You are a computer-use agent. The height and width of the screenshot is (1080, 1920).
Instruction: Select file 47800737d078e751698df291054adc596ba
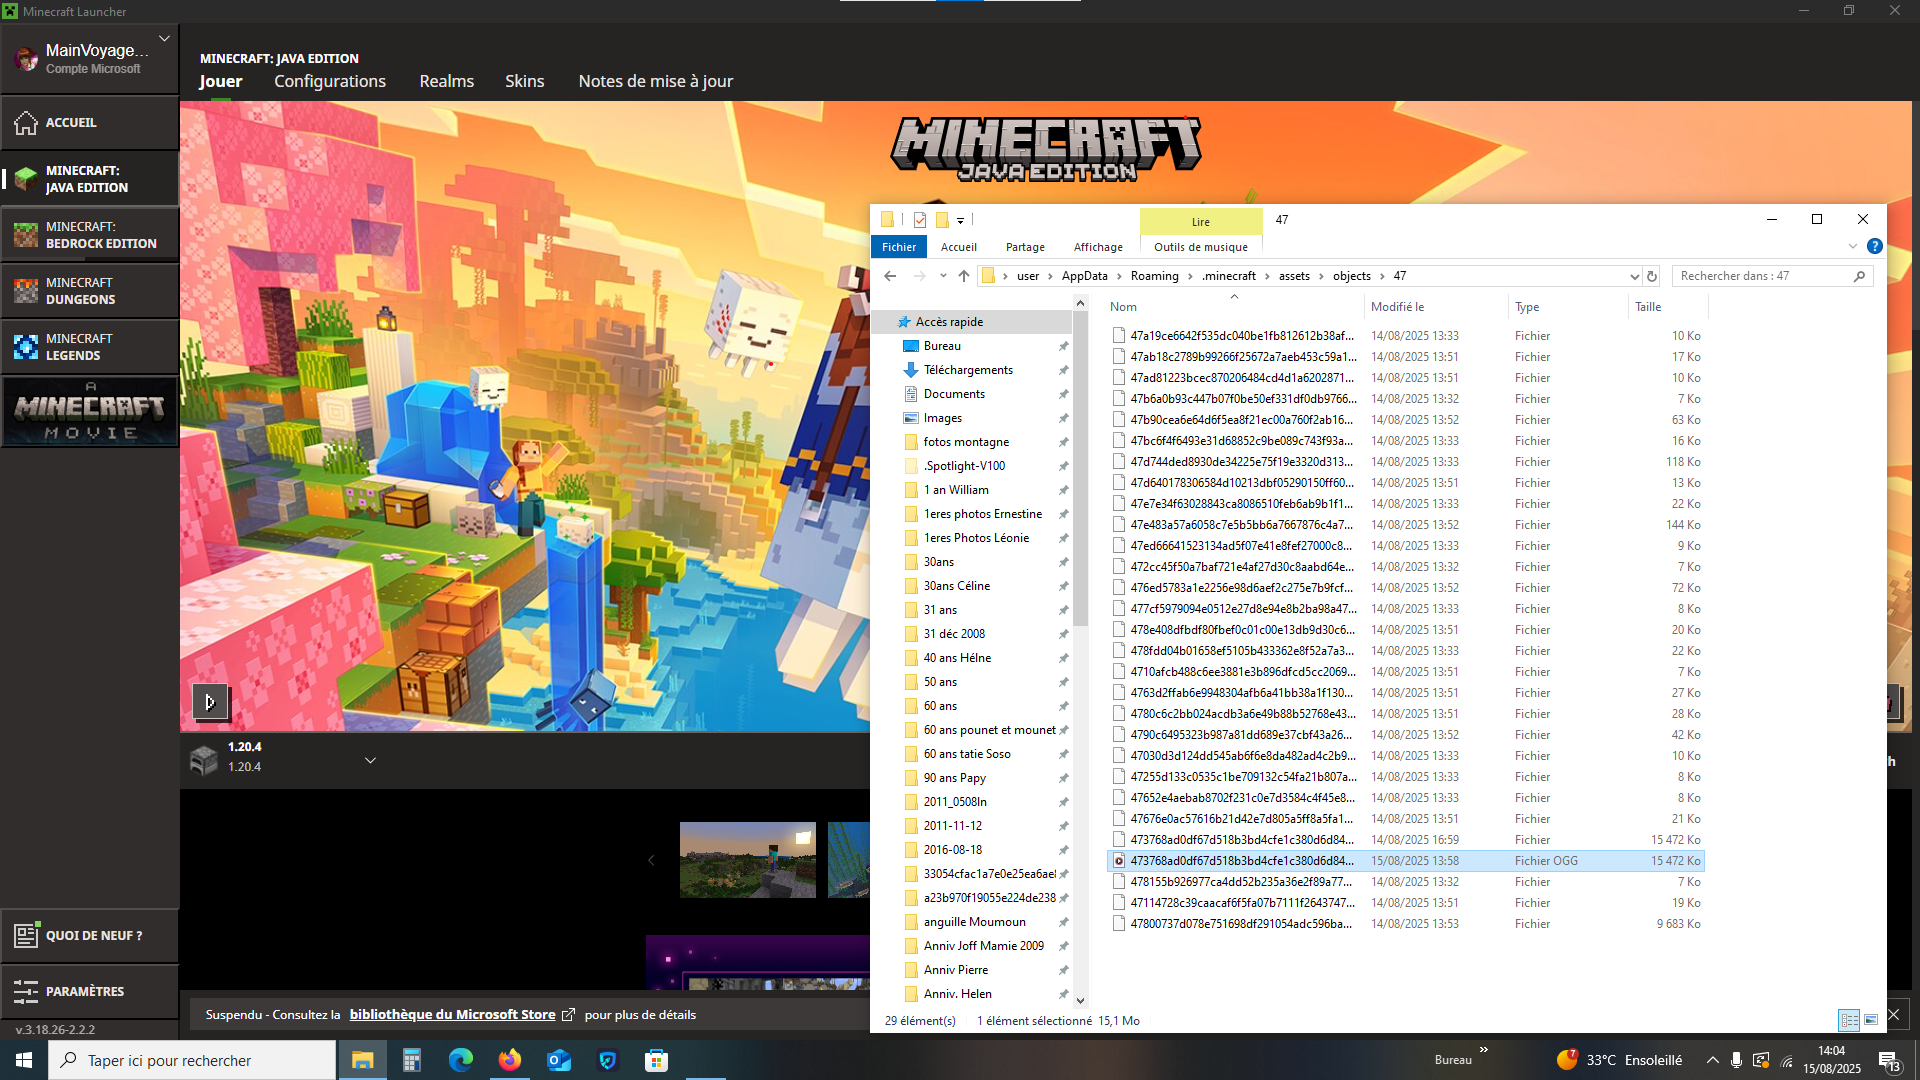pyautogui.click(x=1406, y=924)
